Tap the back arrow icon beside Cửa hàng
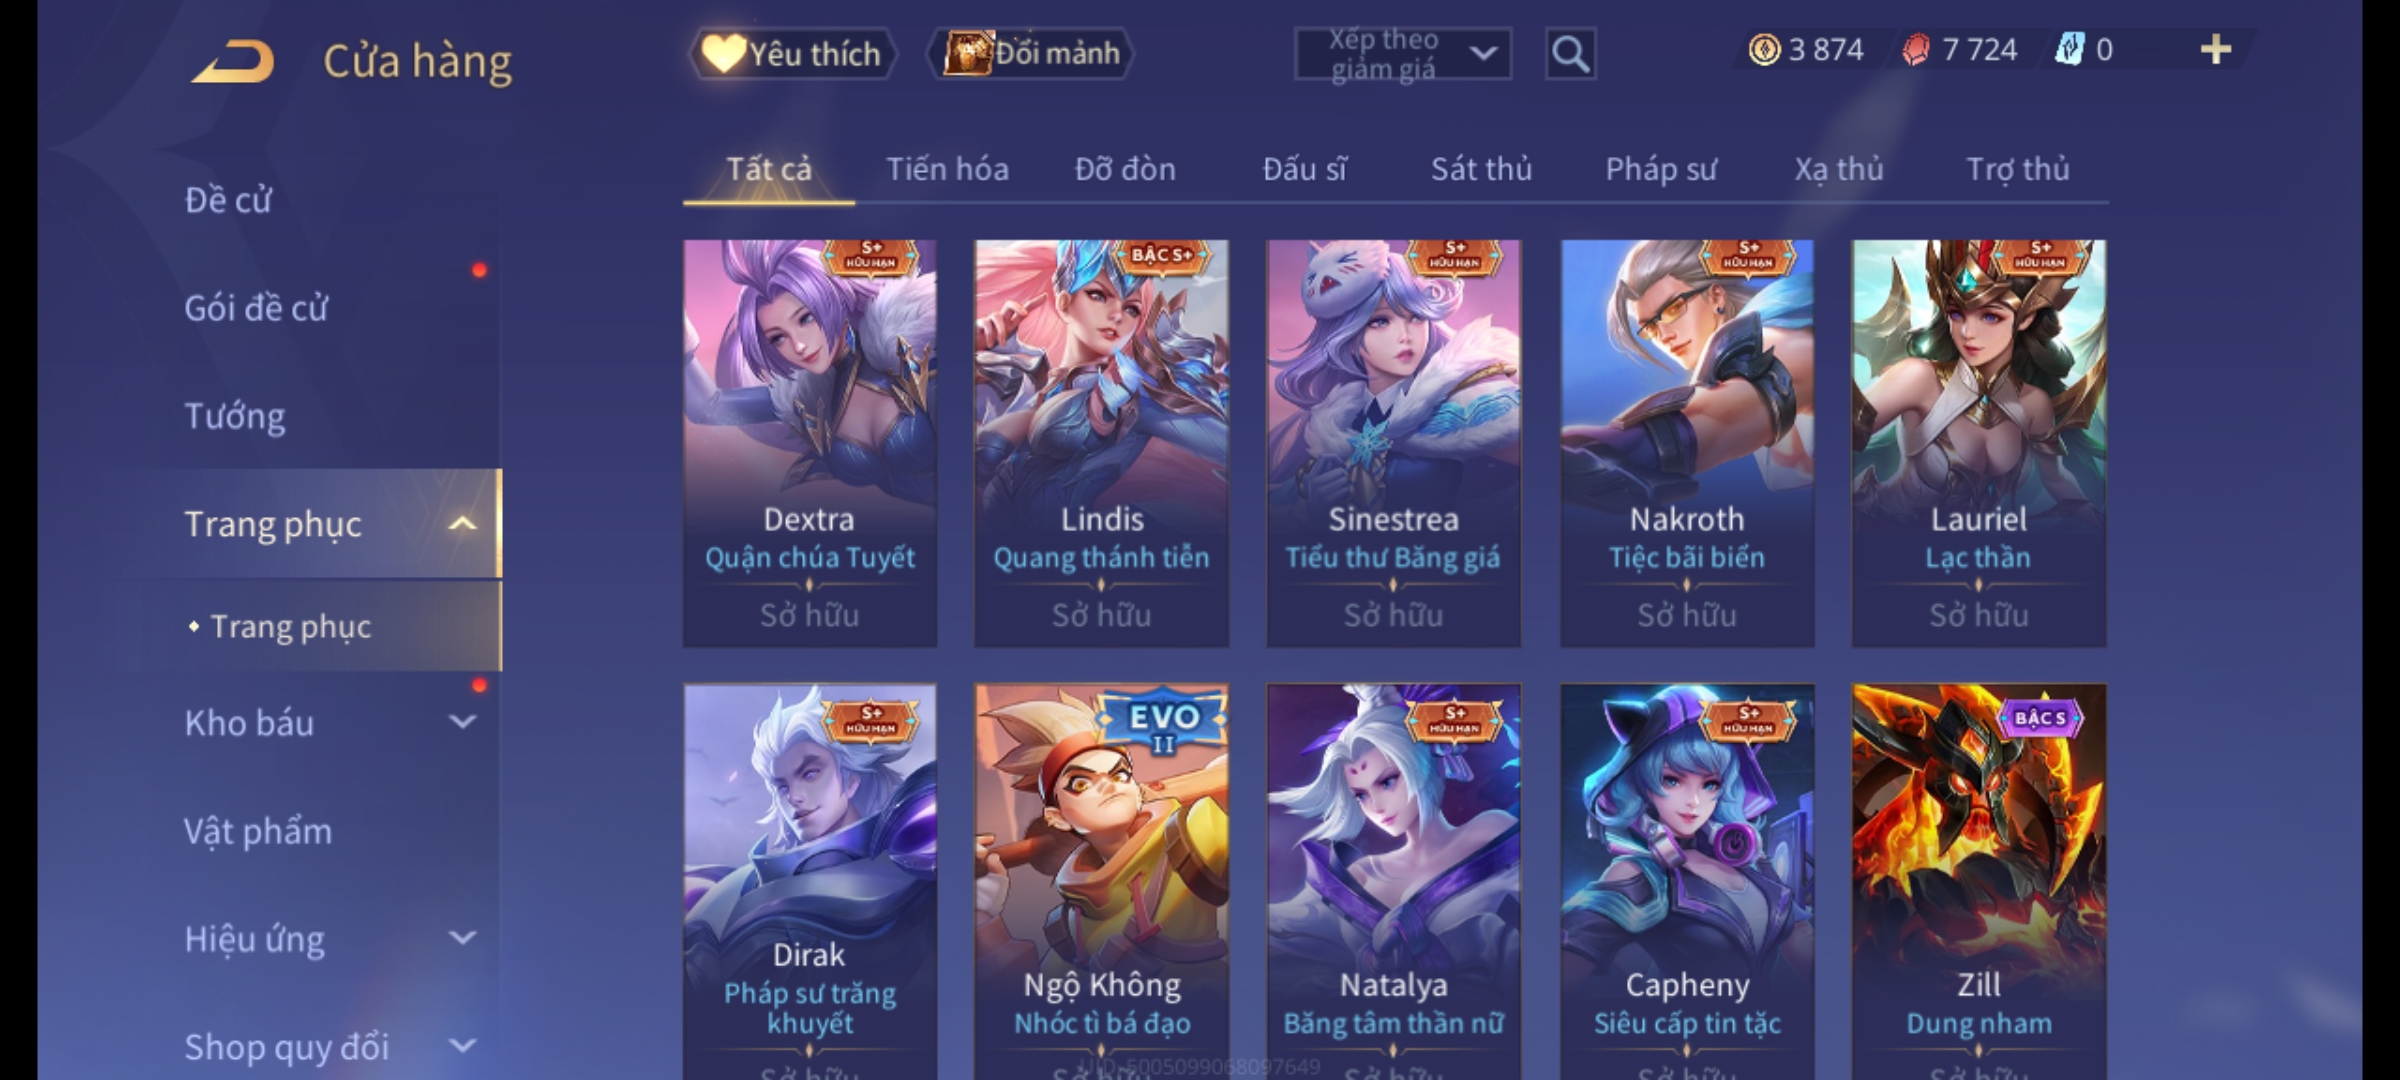Screen dimensions: 2400x1080 233,61
